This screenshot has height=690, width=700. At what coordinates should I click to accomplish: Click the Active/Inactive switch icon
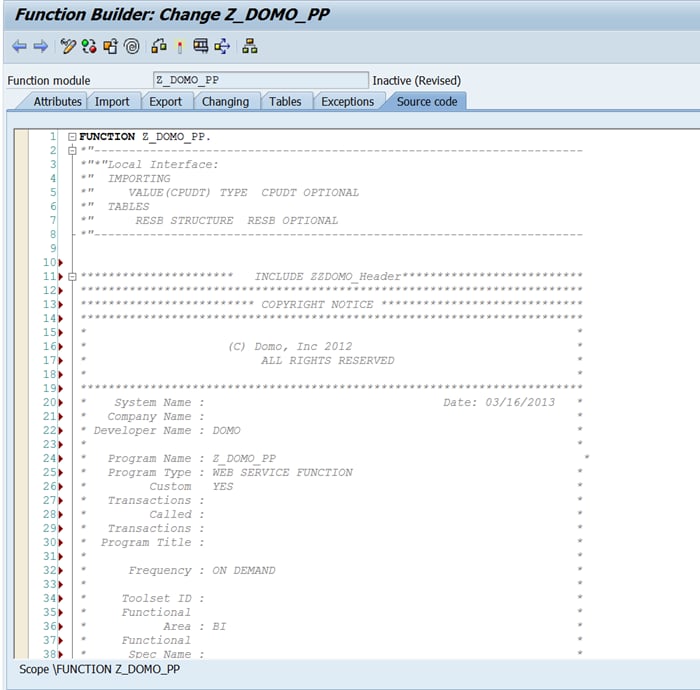tap(89, 46)
